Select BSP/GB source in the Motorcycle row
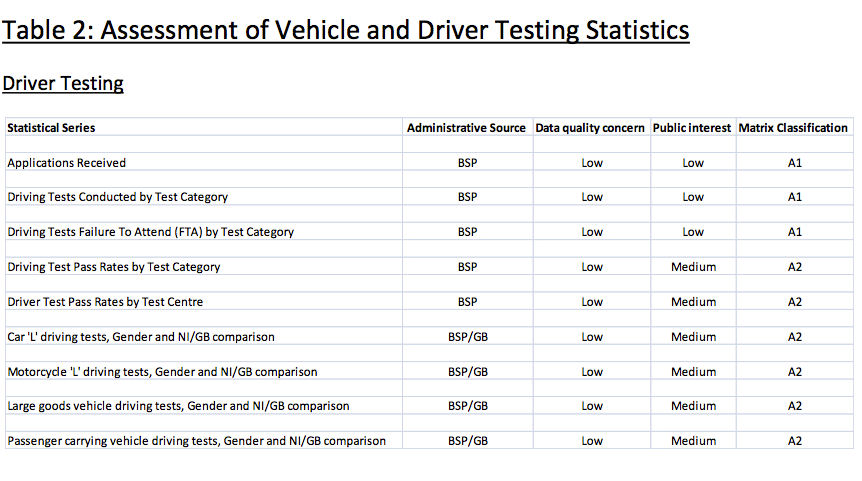This screenshot has width=862, height=481. (468, 372)
